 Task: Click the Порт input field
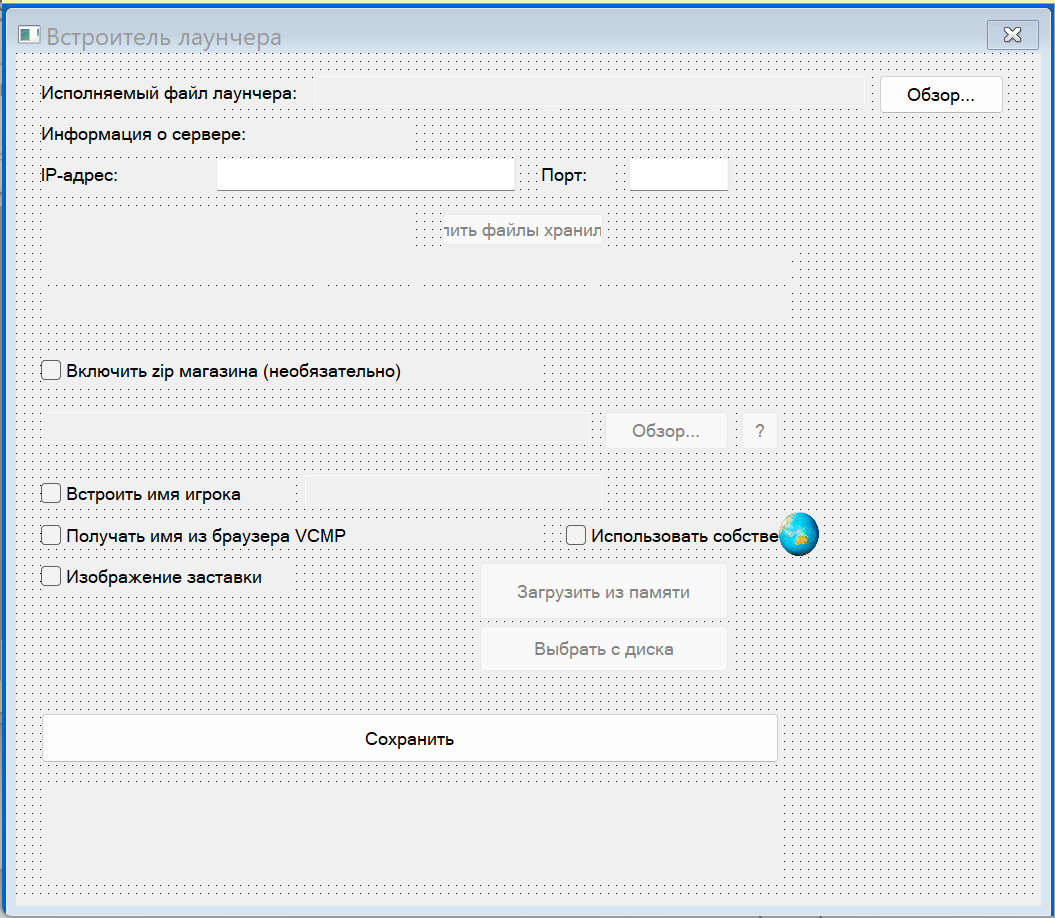[678, 174]
